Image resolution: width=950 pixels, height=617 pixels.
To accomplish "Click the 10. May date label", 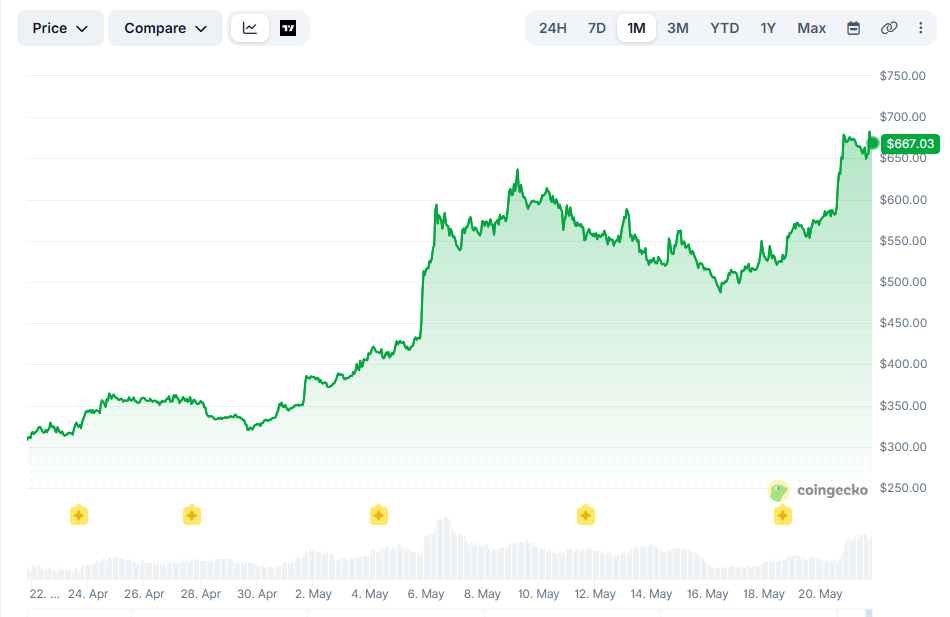I will coord(539,594).
